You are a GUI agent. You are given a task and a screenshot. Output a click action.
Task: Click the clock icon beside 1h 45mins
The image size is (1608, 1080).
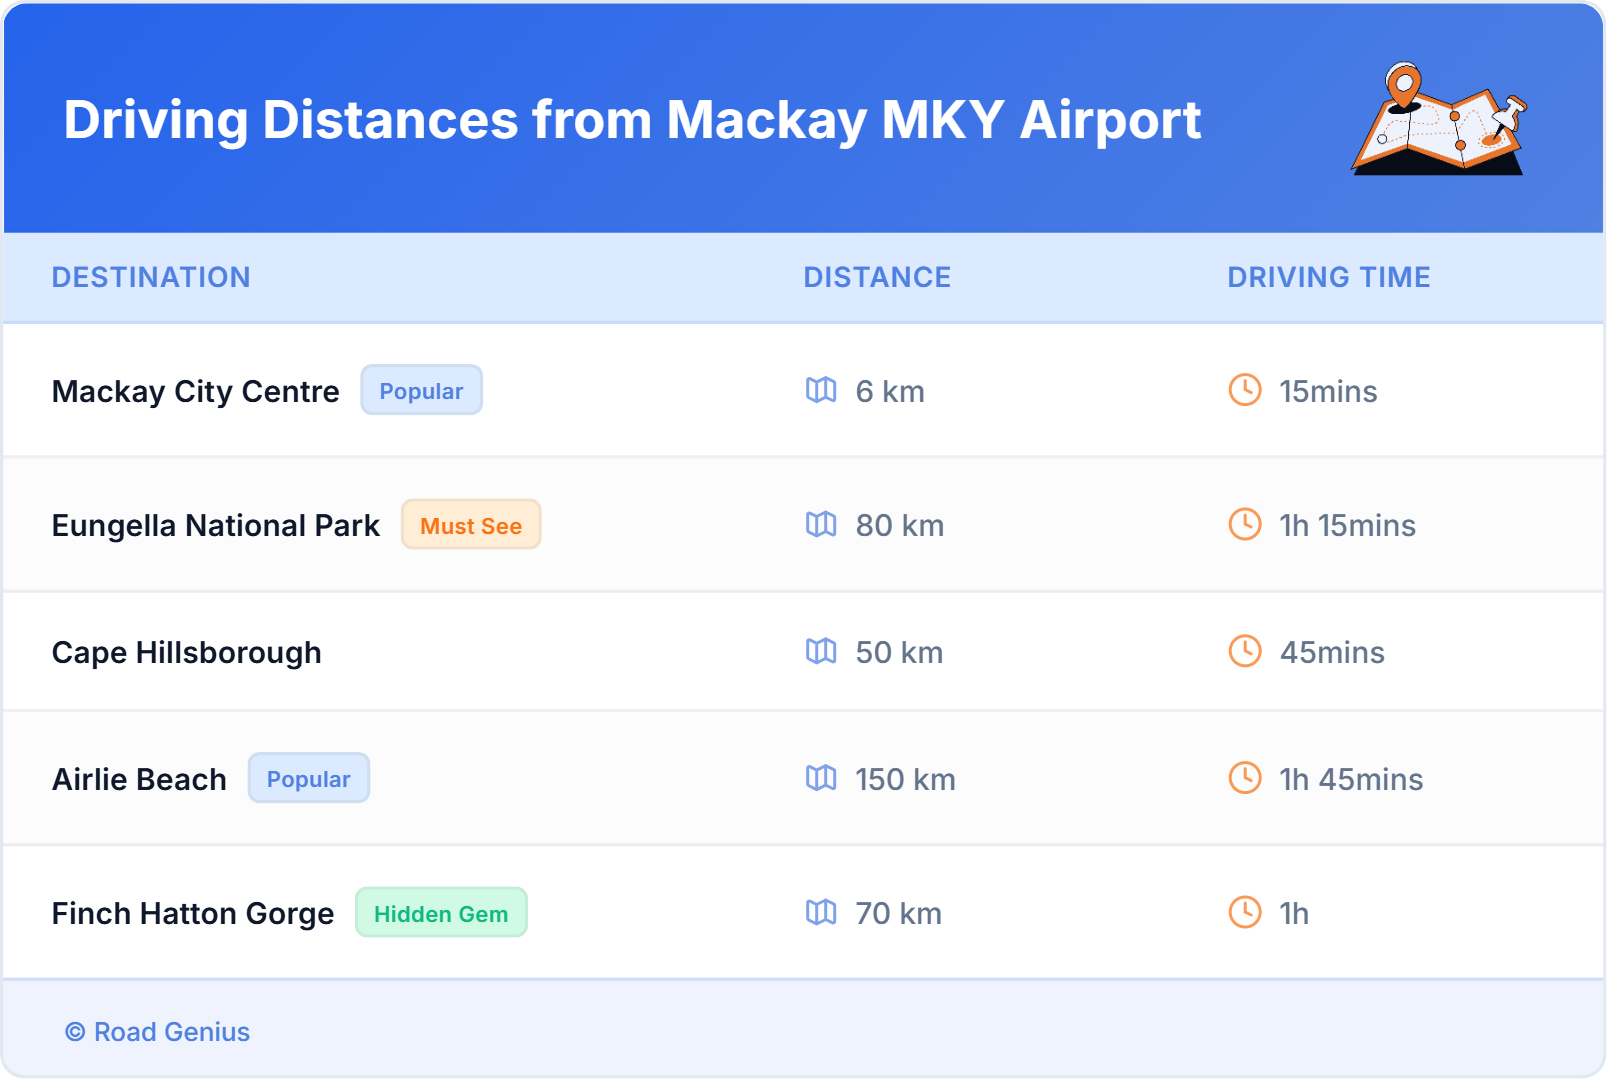pyautogui.click(x=1244, y=779)
